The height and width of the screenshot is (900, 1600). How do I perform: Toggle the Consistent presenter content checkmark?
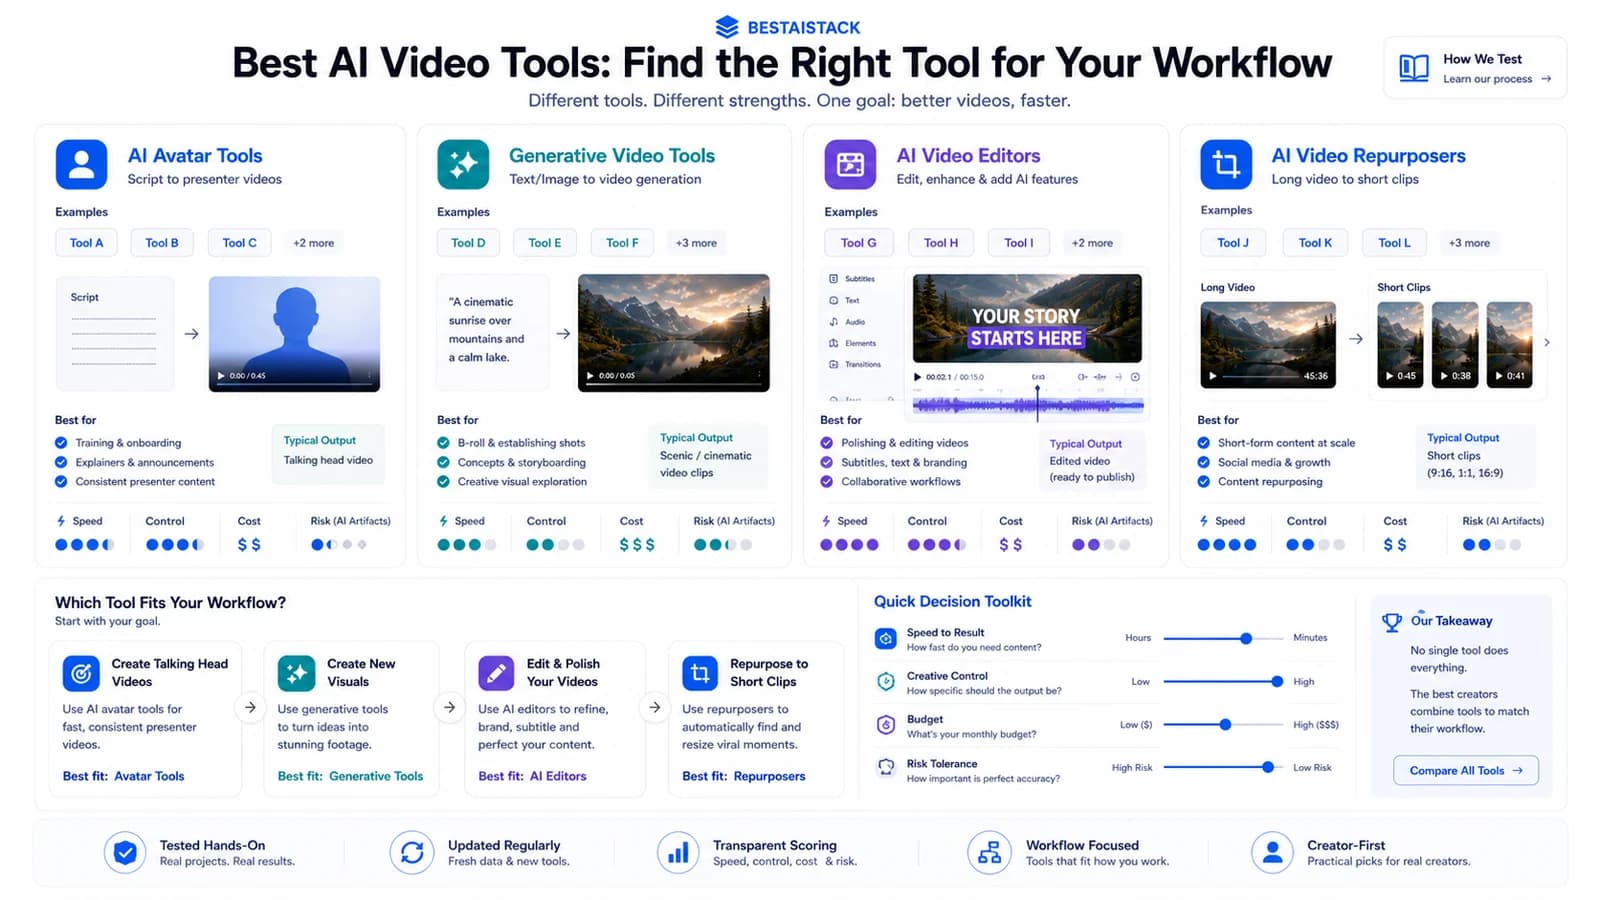coord(61,481)
